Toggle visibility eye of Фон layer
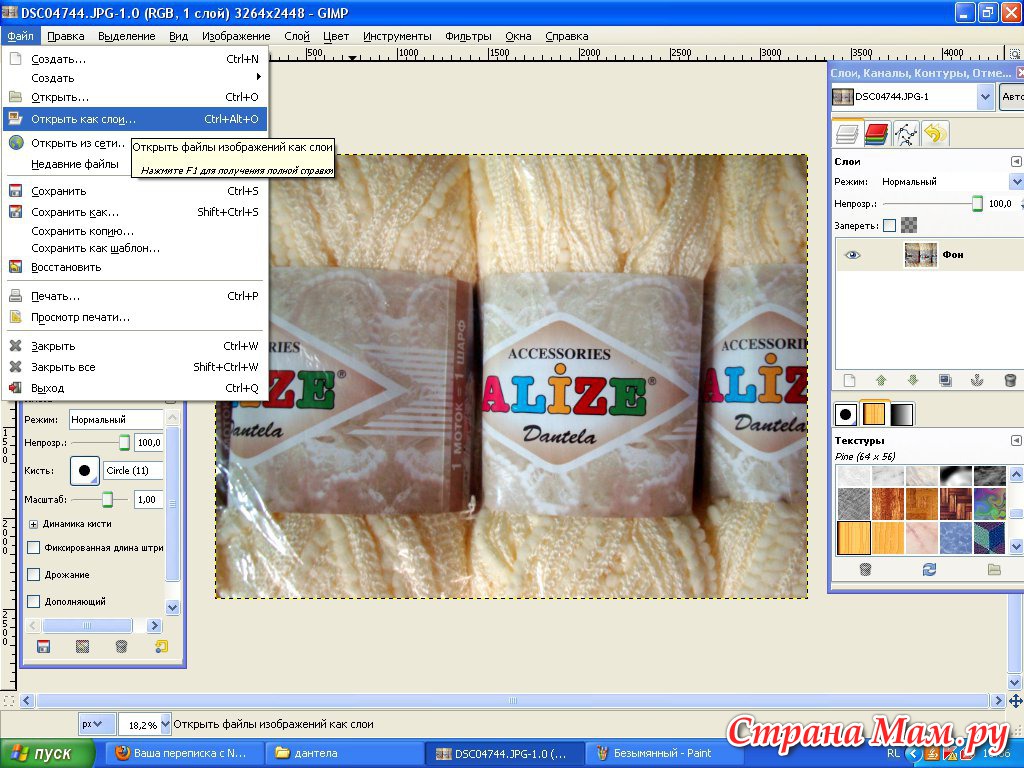1024x768 pixels. [x=852, y=255]
